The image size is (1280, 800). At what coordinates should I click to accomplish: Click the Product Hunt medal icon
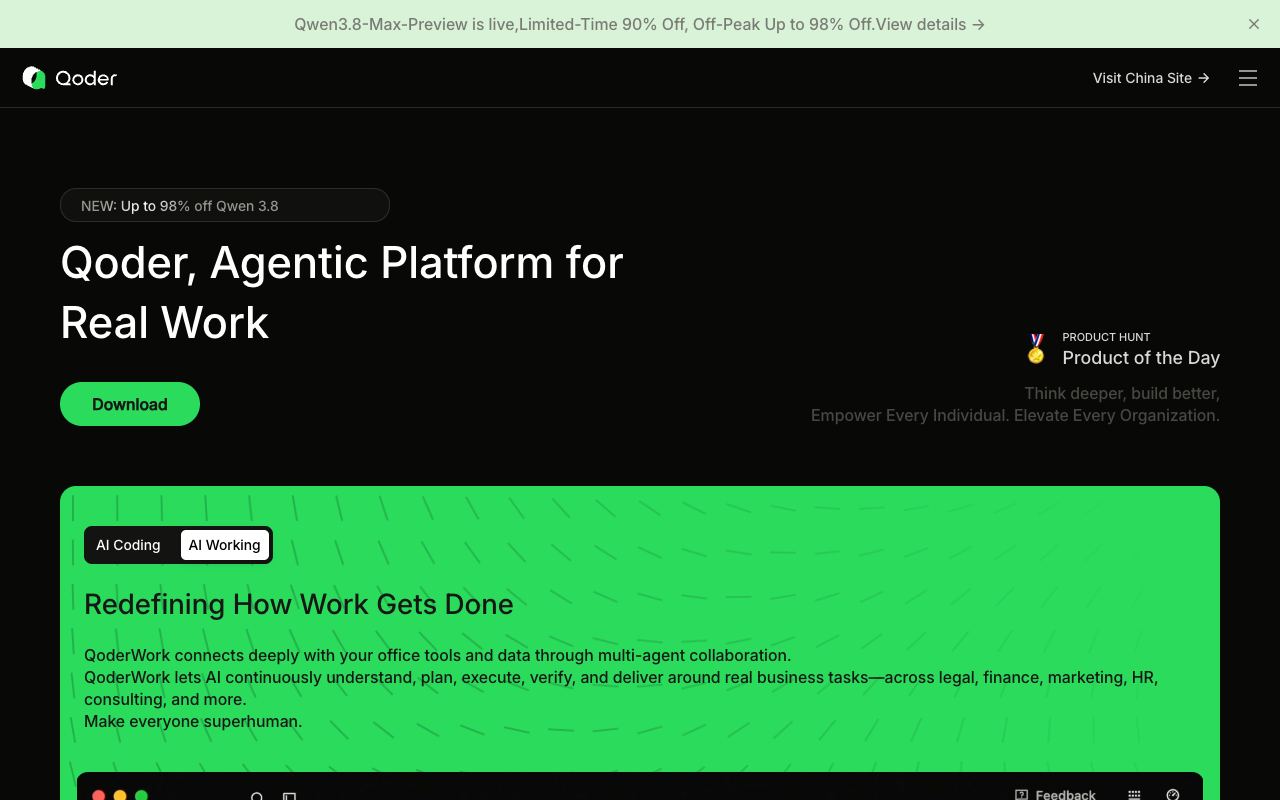coord(1036,349)
